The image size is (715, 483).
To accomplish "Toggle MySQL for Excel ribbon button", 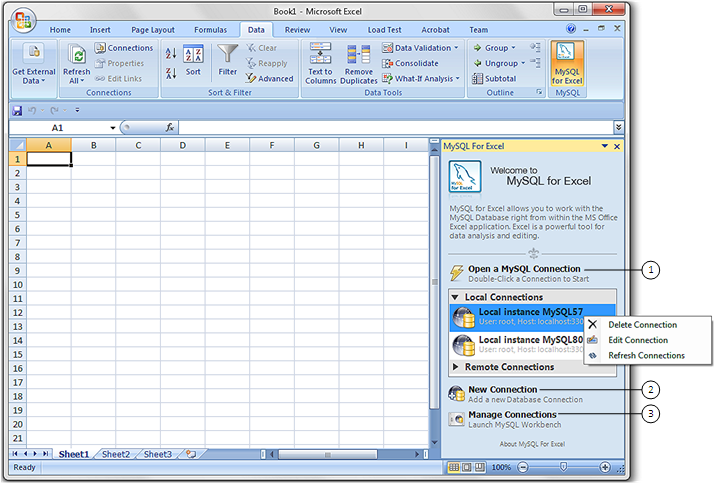I will (567, 63).
